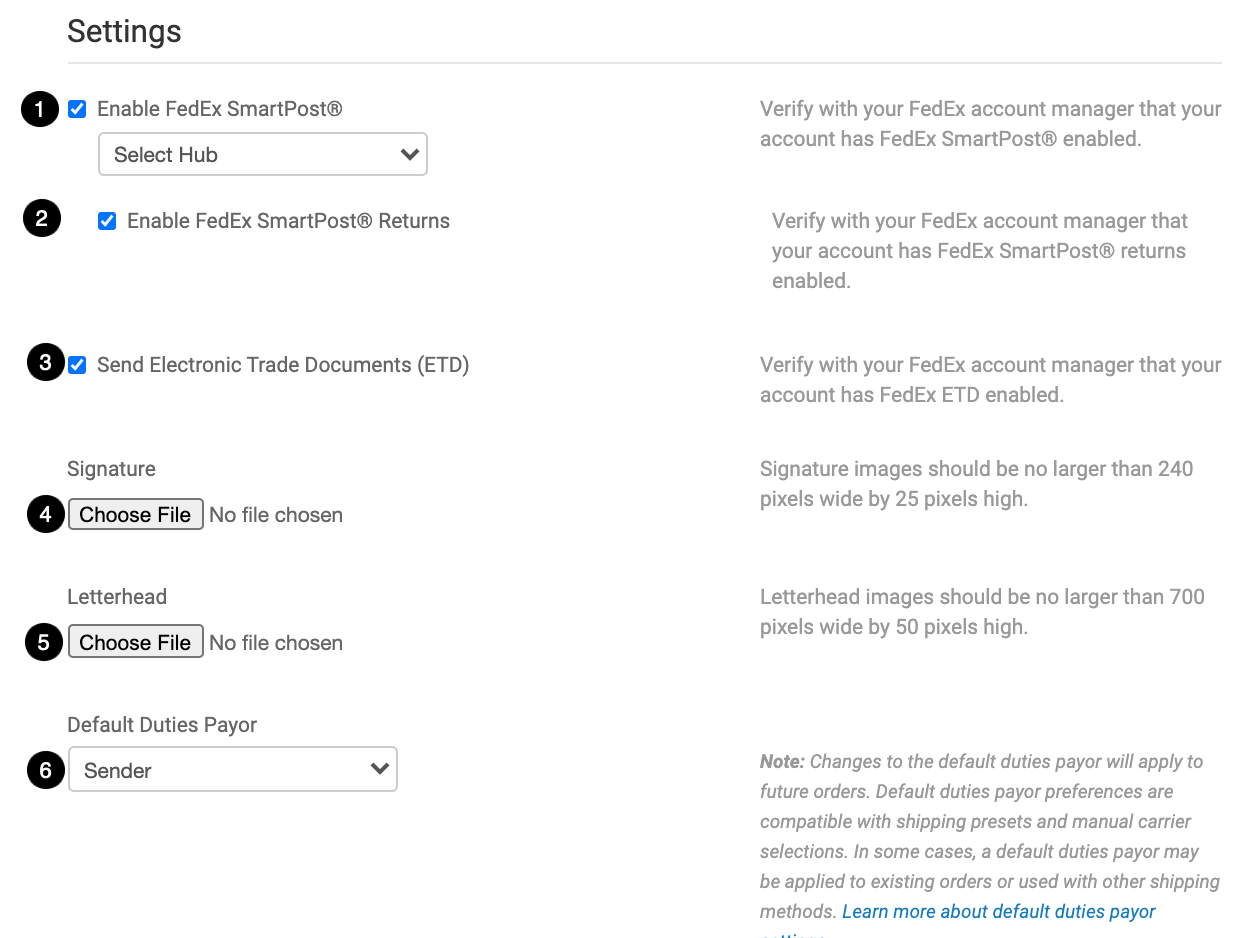Viewport: 1246px width, 938px height.
Task: Choose a file for the Letterhead image
Action: point(135,643)
